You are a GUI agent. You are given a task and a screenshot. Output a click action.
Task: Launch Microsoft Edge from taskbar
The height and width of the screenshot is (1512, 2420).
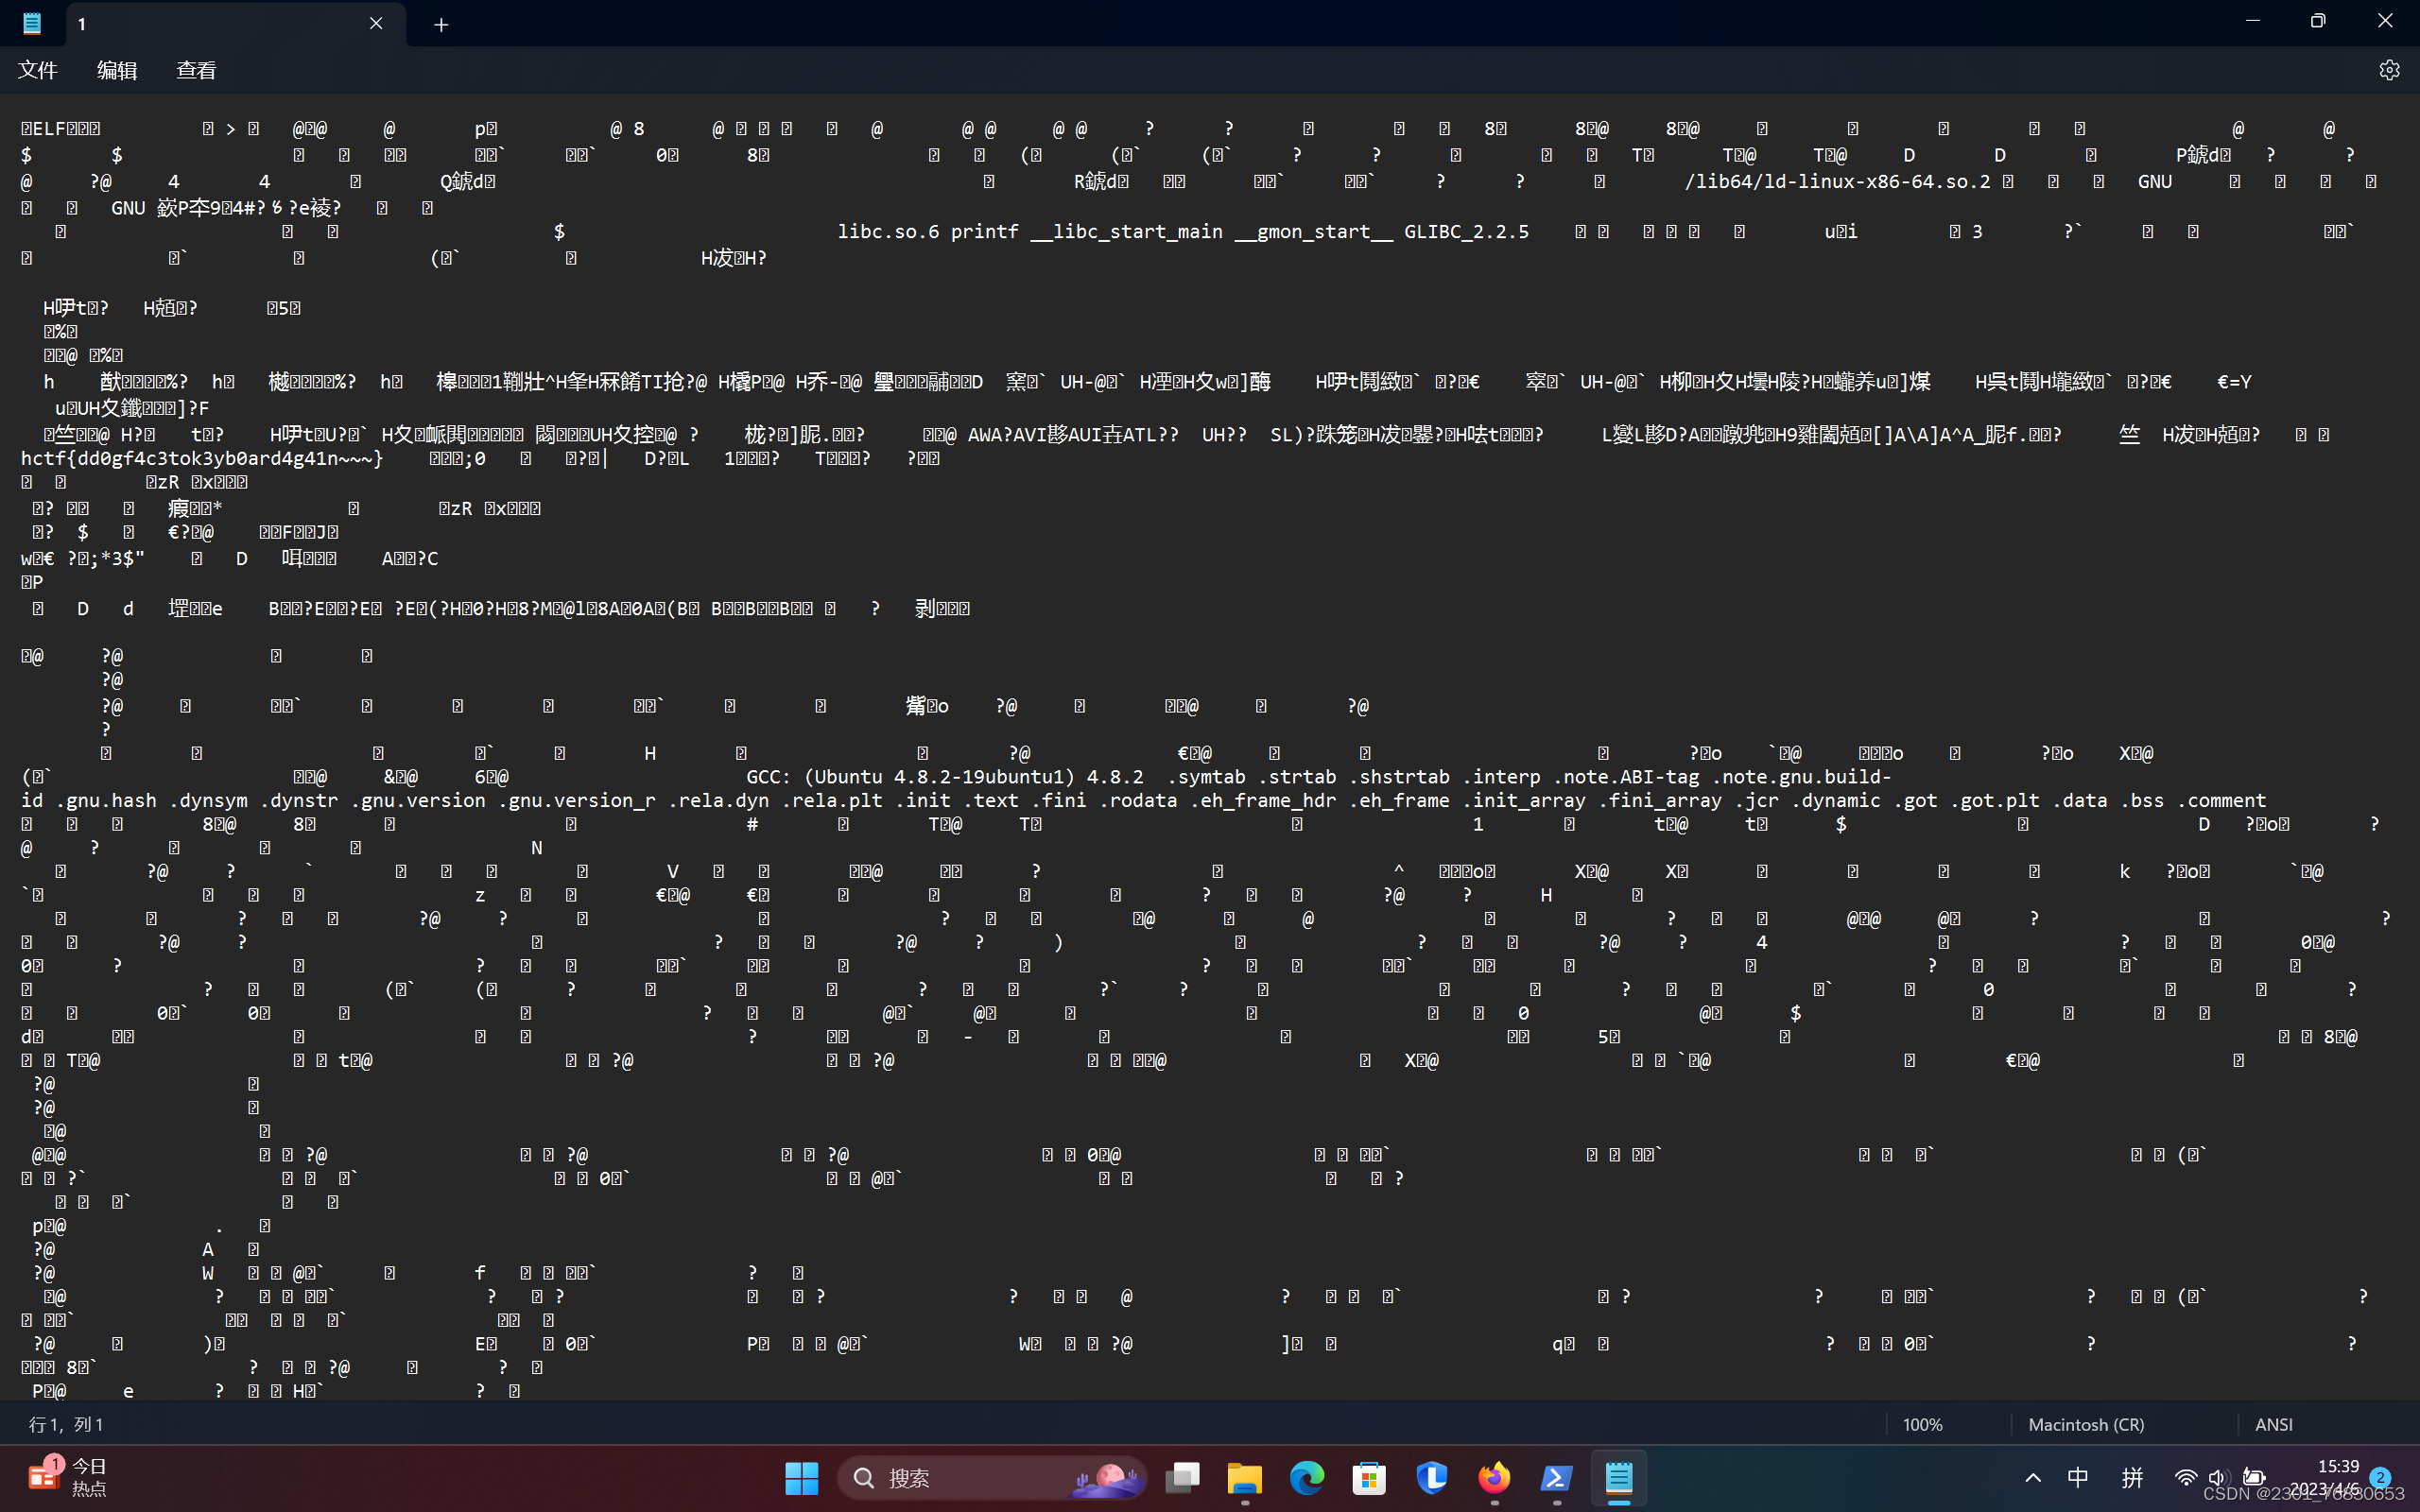coord(1306,1478)
